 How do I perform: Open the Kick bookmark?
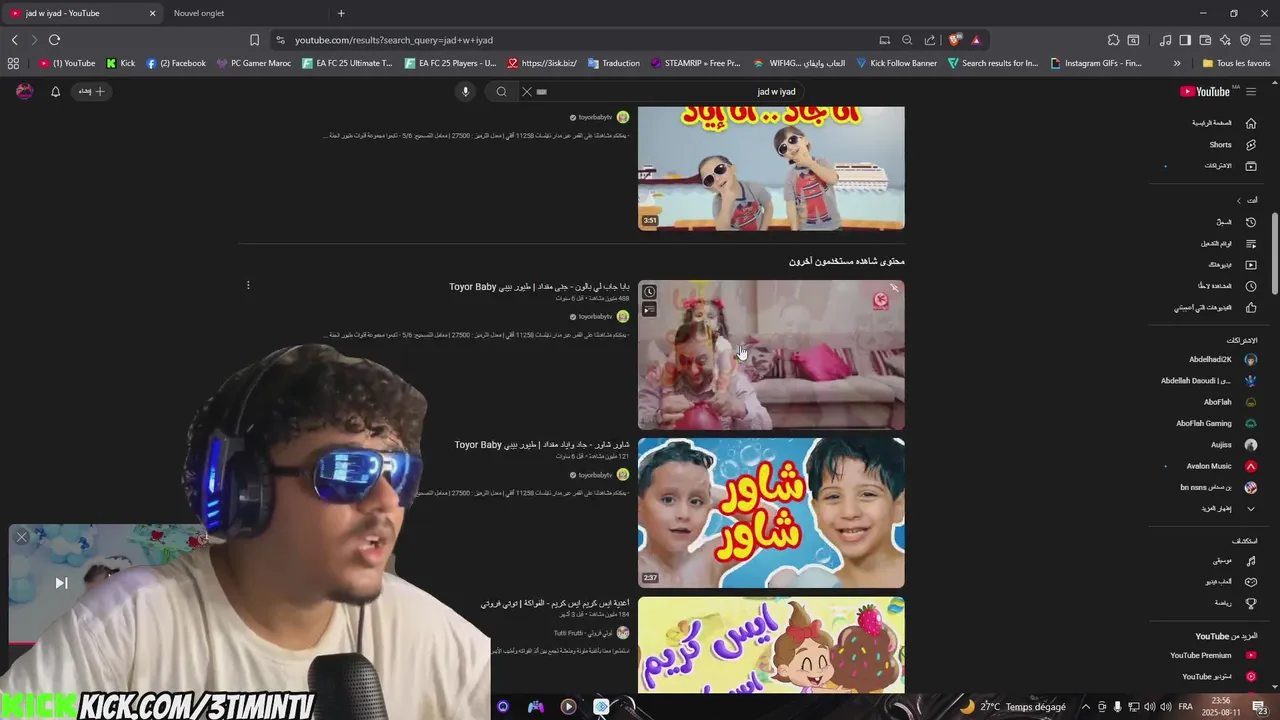[120, 63]
